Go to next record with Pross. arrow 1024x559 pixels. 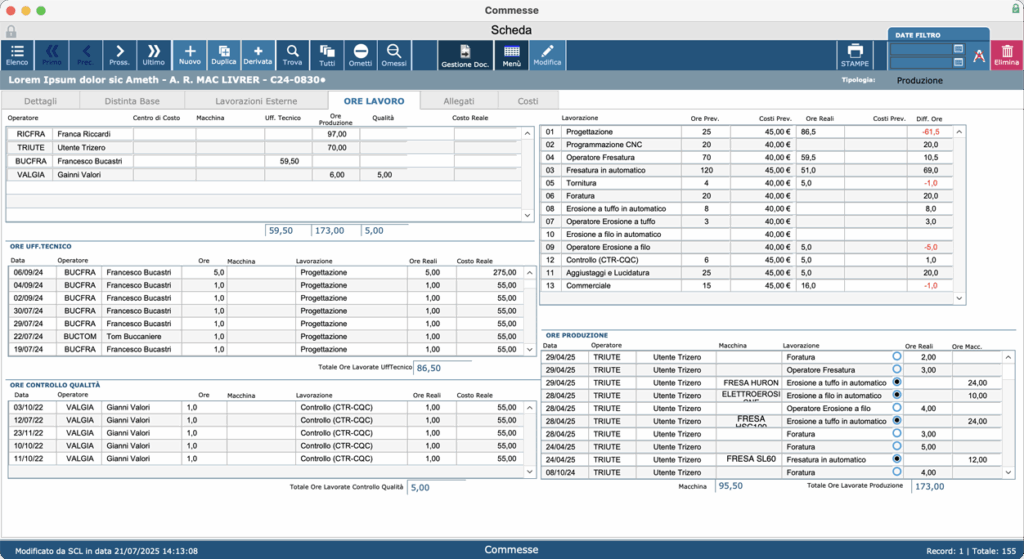click(120, 55)
